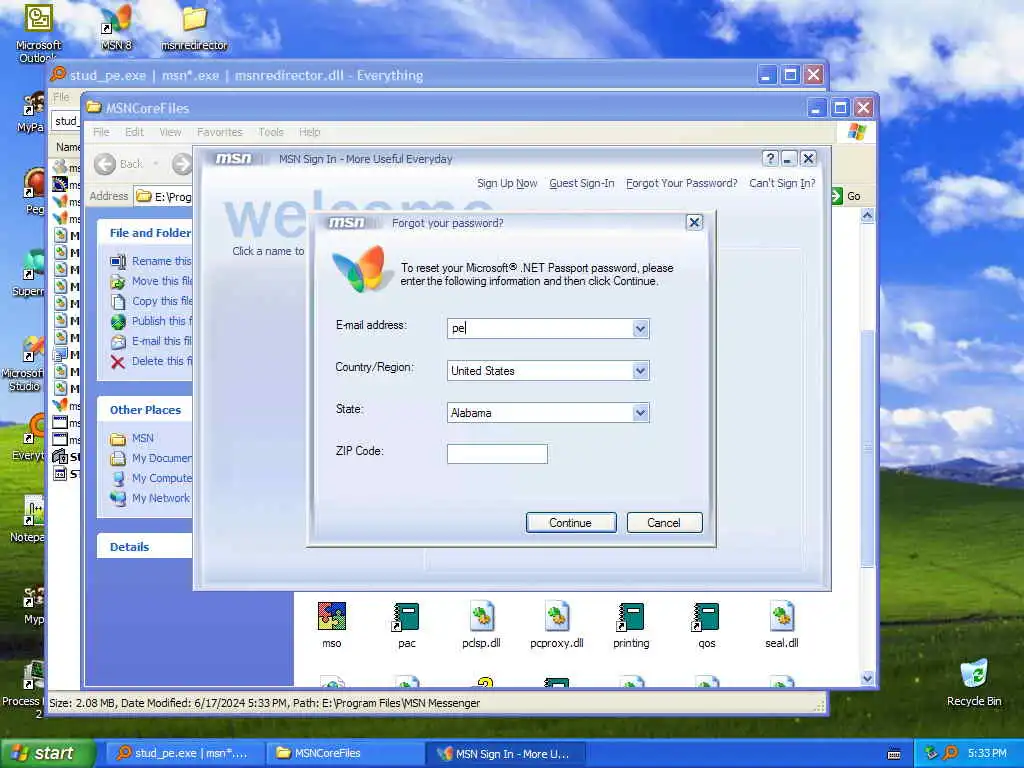The height and width of the screenshot is (768, 1024).
Task: Open the E-mail address dropdown arrow
Action: tap(640, 328)
